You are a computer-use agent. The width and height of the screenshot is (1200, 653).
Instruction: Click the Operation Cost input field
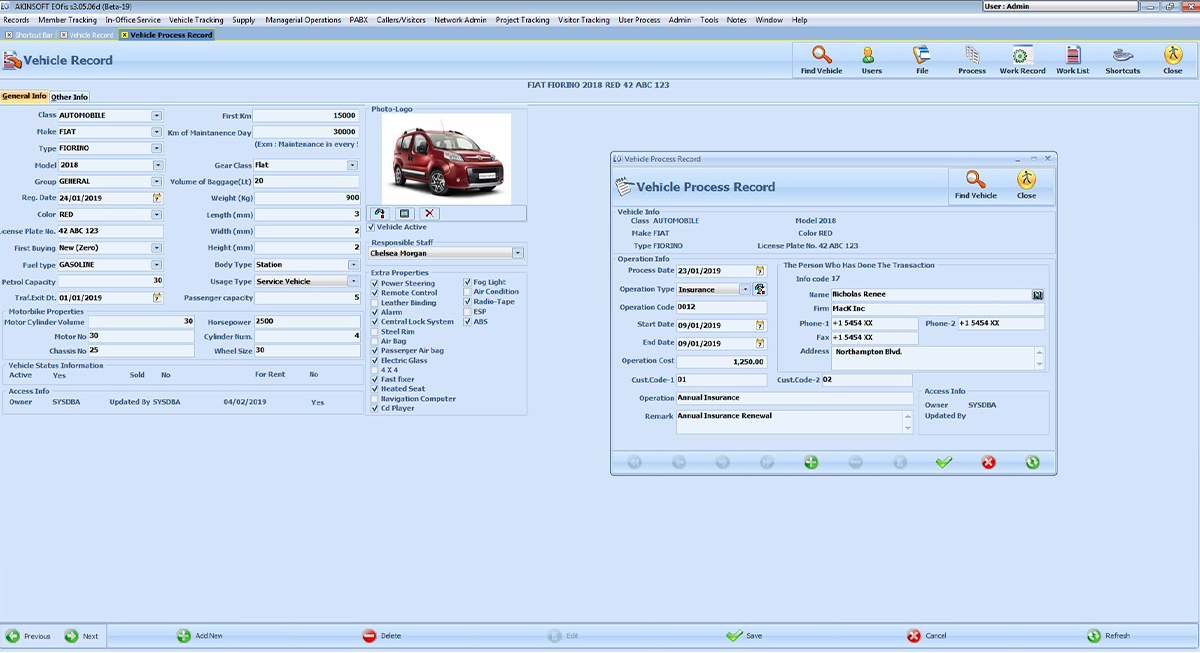tap(721, 361)
